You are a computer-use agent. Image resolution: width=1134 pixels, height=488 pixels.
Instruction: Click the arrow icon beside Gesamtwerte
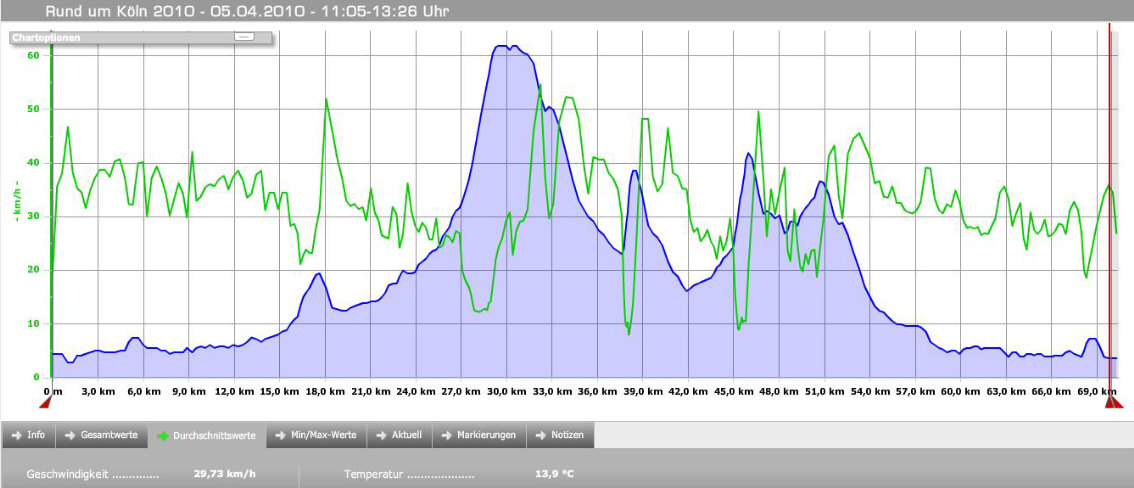point(70,435)
